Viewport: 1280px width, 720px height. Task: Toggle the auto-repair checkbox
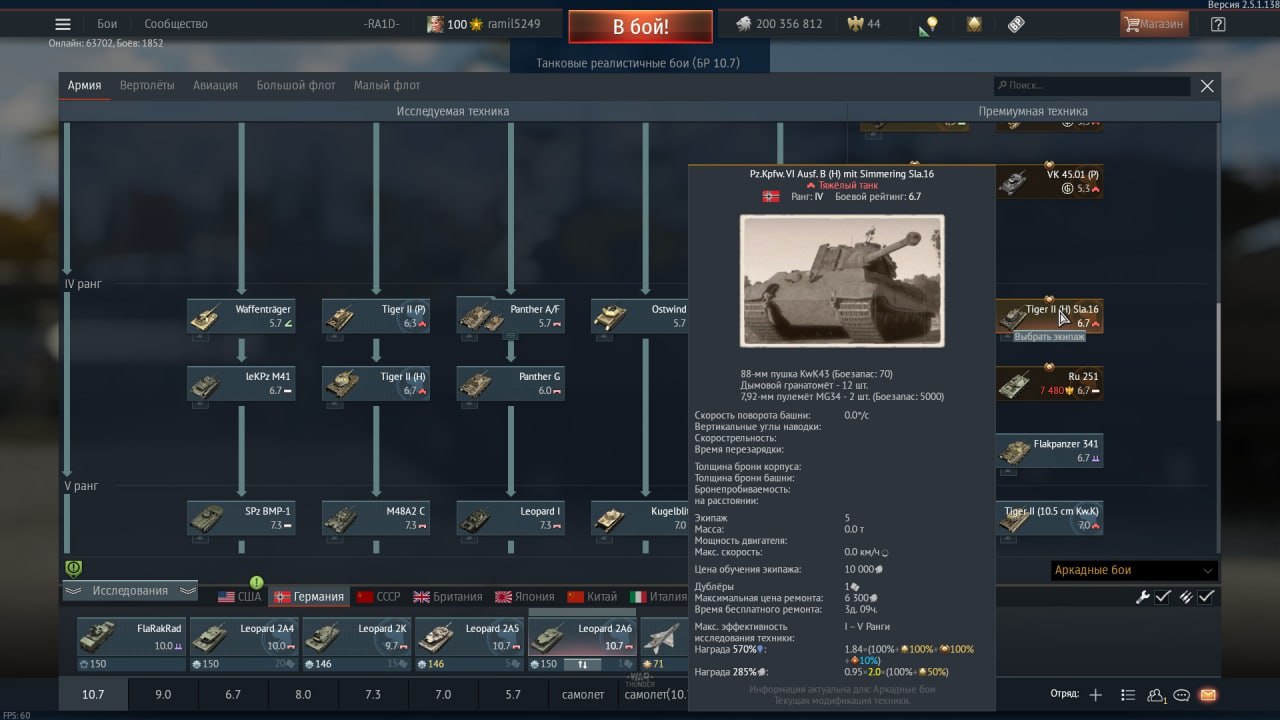click(x=1163, y=597)
